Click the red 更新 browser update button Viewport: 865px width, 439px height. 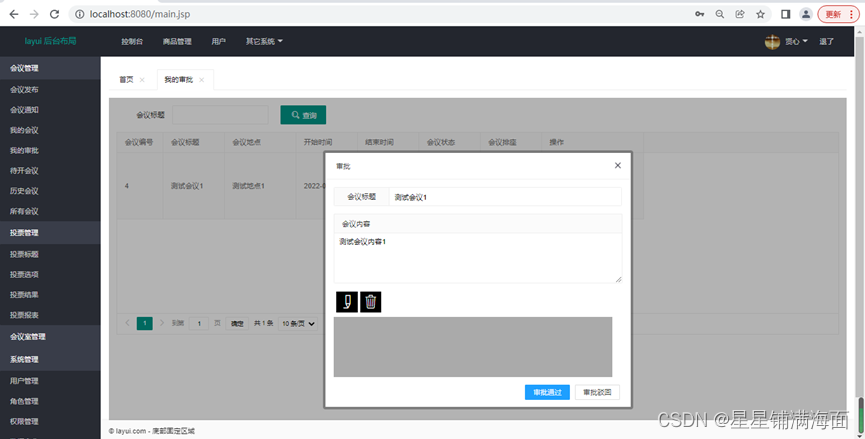coord(838,14)
